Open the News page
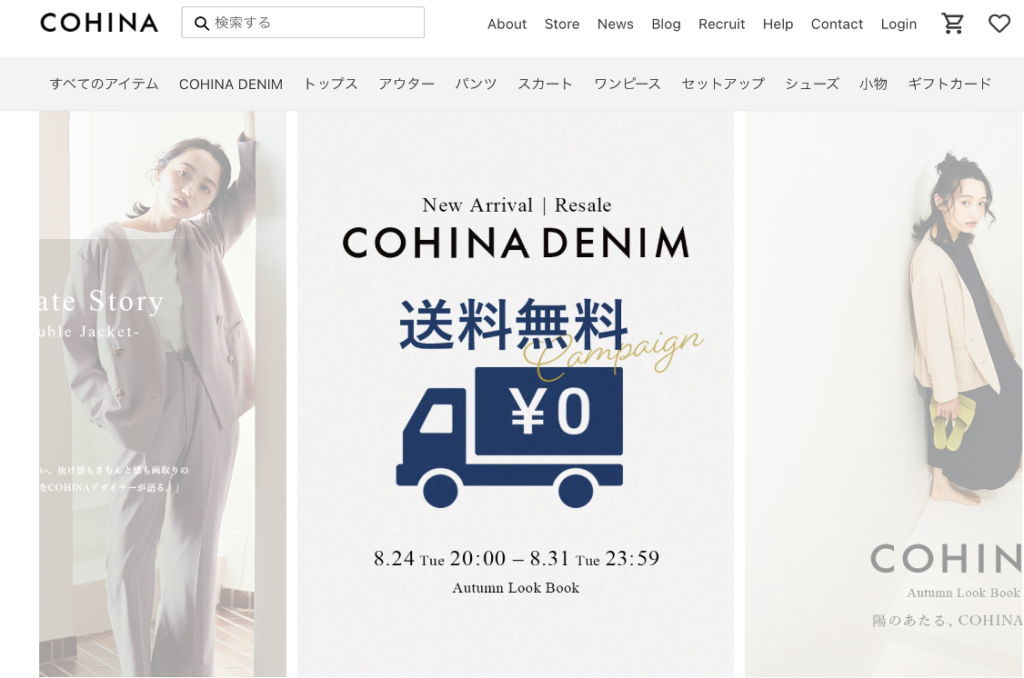Screen dimensions: 1024x678 click(x=615, y=24)
